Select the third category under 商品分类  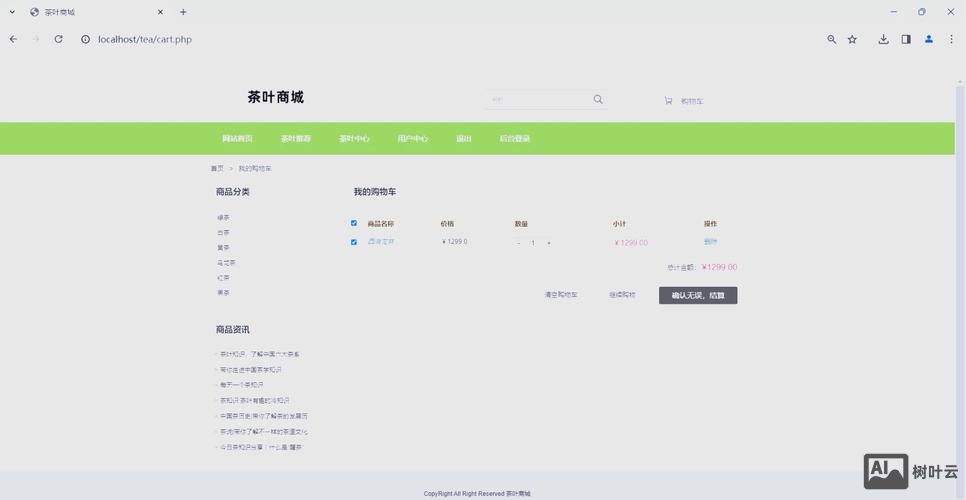click(x=223, y=248)
